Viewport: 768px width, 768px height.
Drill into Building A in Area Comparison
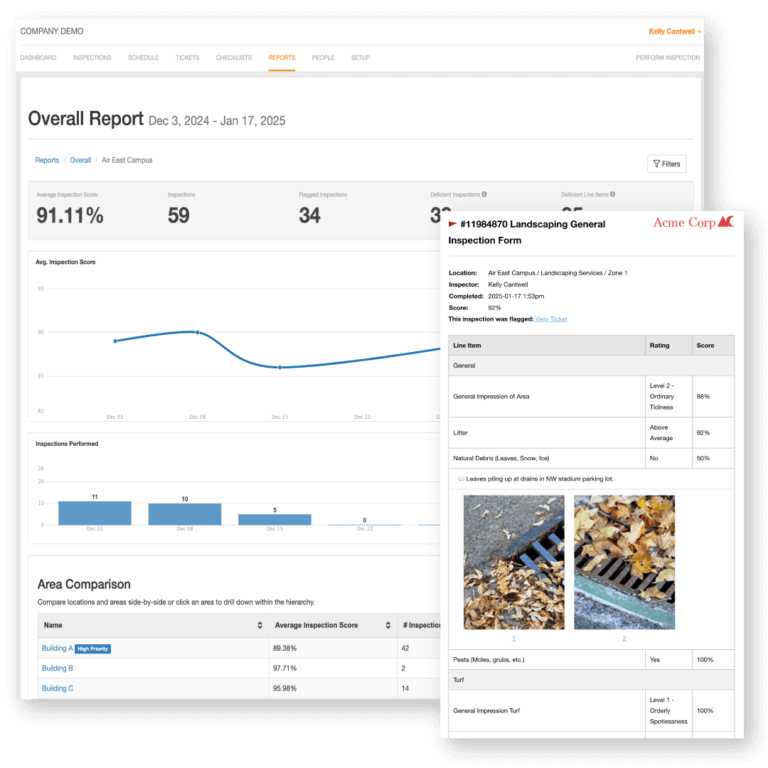[57, 648]
